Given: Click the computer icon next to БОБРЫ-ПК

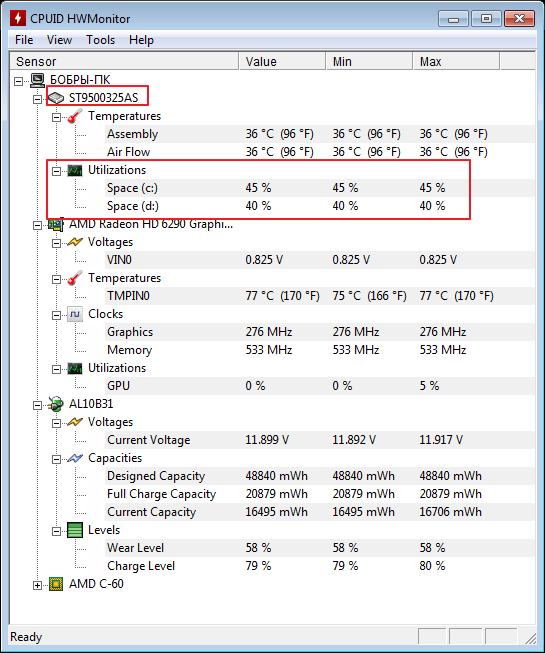Looking at the screenshot, I should 37,80.
